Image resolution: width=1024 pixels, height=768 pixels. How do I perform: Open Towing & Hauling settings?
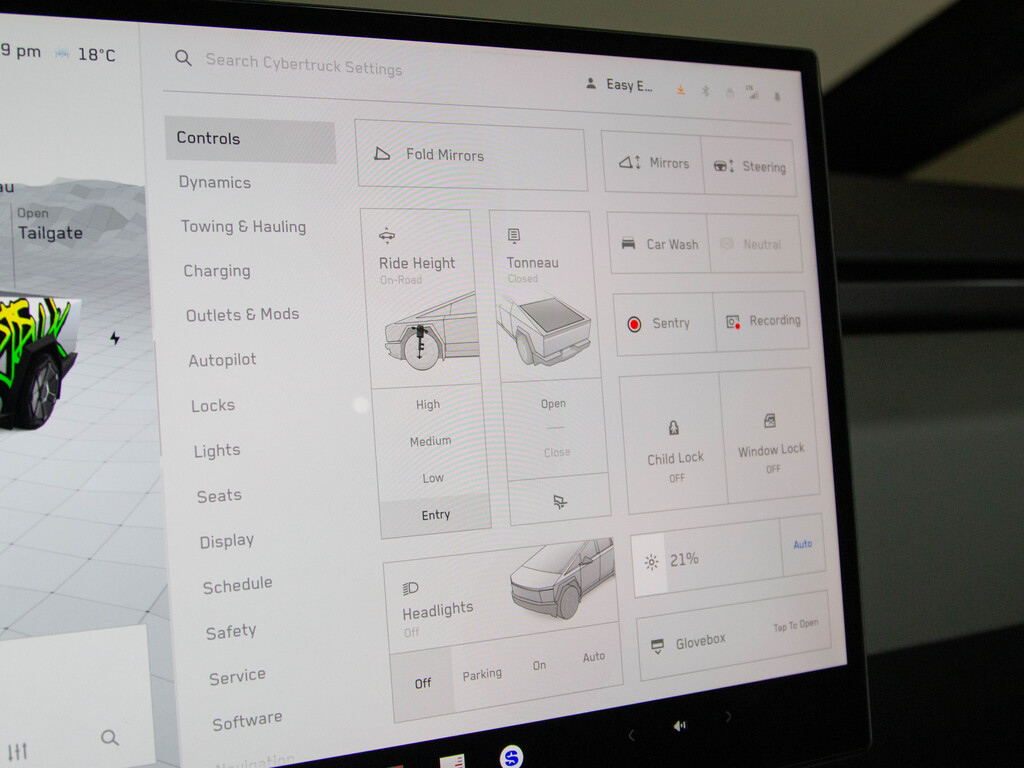tap(243, 227)
